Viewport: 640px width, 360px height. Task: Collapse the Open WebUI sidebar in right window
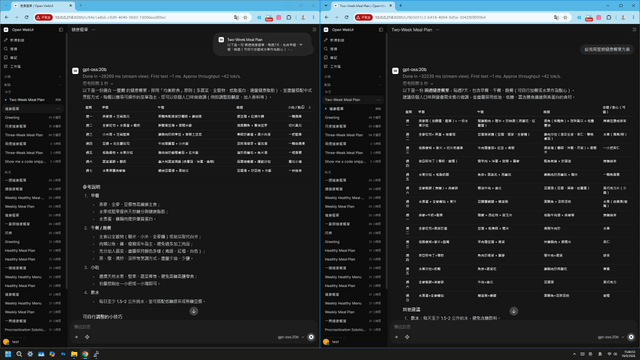[x=381, y=30]
